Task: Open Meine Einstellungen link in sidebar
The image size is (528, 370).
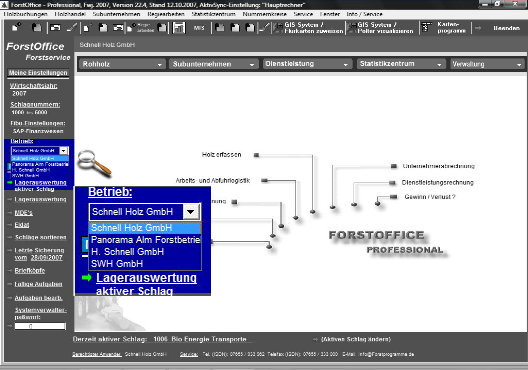Action: point(38,73)
